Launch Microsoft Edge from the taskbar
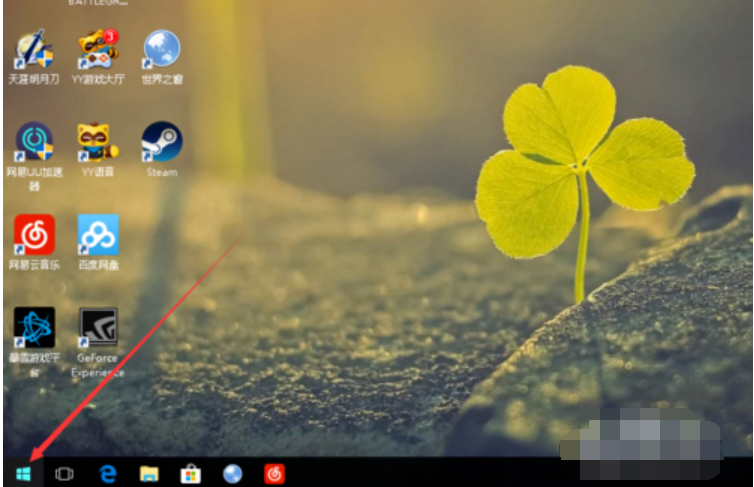This screenshot has width=754, height=487. (x=107, y=473)
